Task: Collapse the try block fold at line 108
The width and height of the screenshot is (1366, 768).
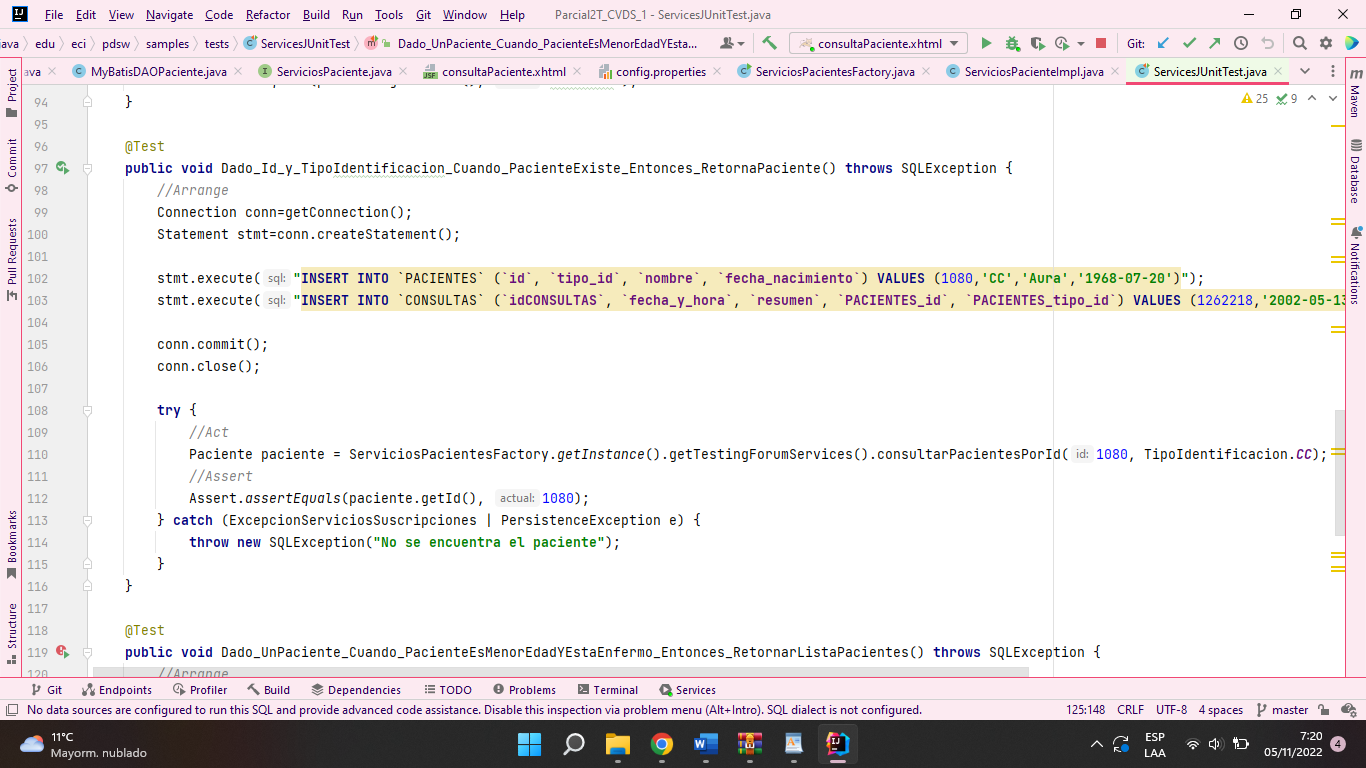Action: pyautogui.click(x=88, y=410)
